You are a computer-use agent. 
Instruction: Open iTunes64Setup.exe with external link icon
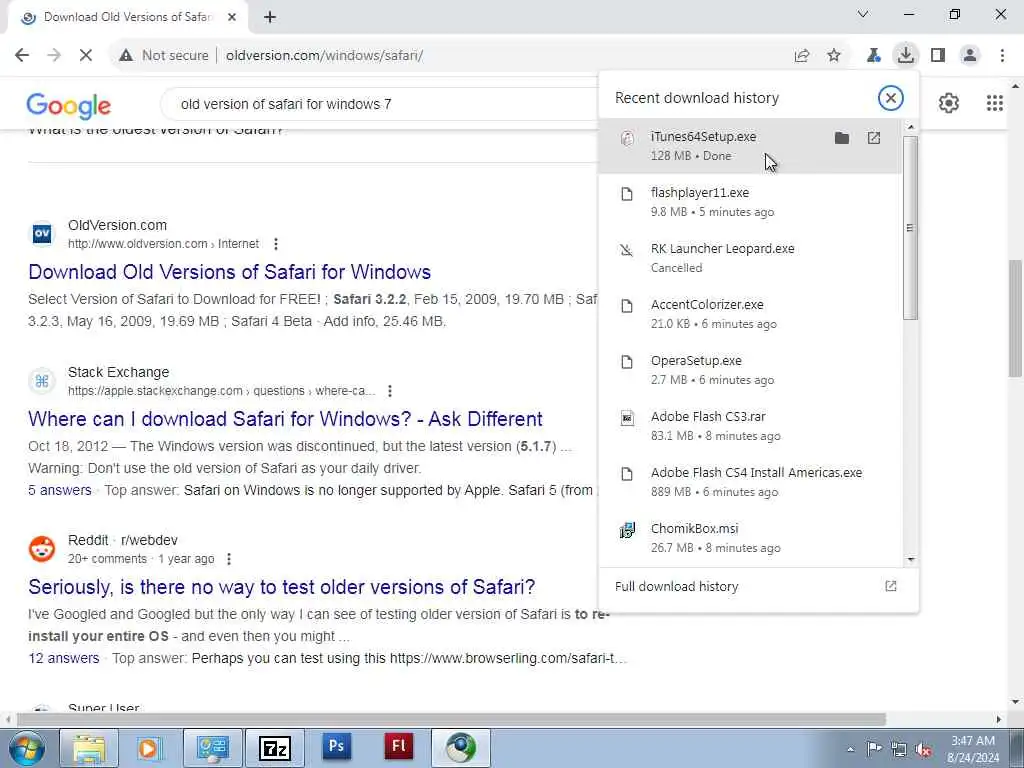[x=874, y=138]
